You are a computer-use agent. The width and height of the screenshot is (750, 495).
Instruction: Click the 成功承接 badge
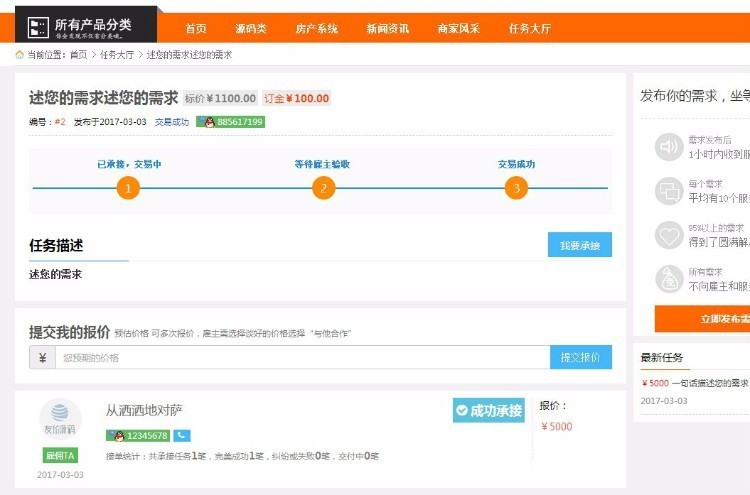pos(489,410)
